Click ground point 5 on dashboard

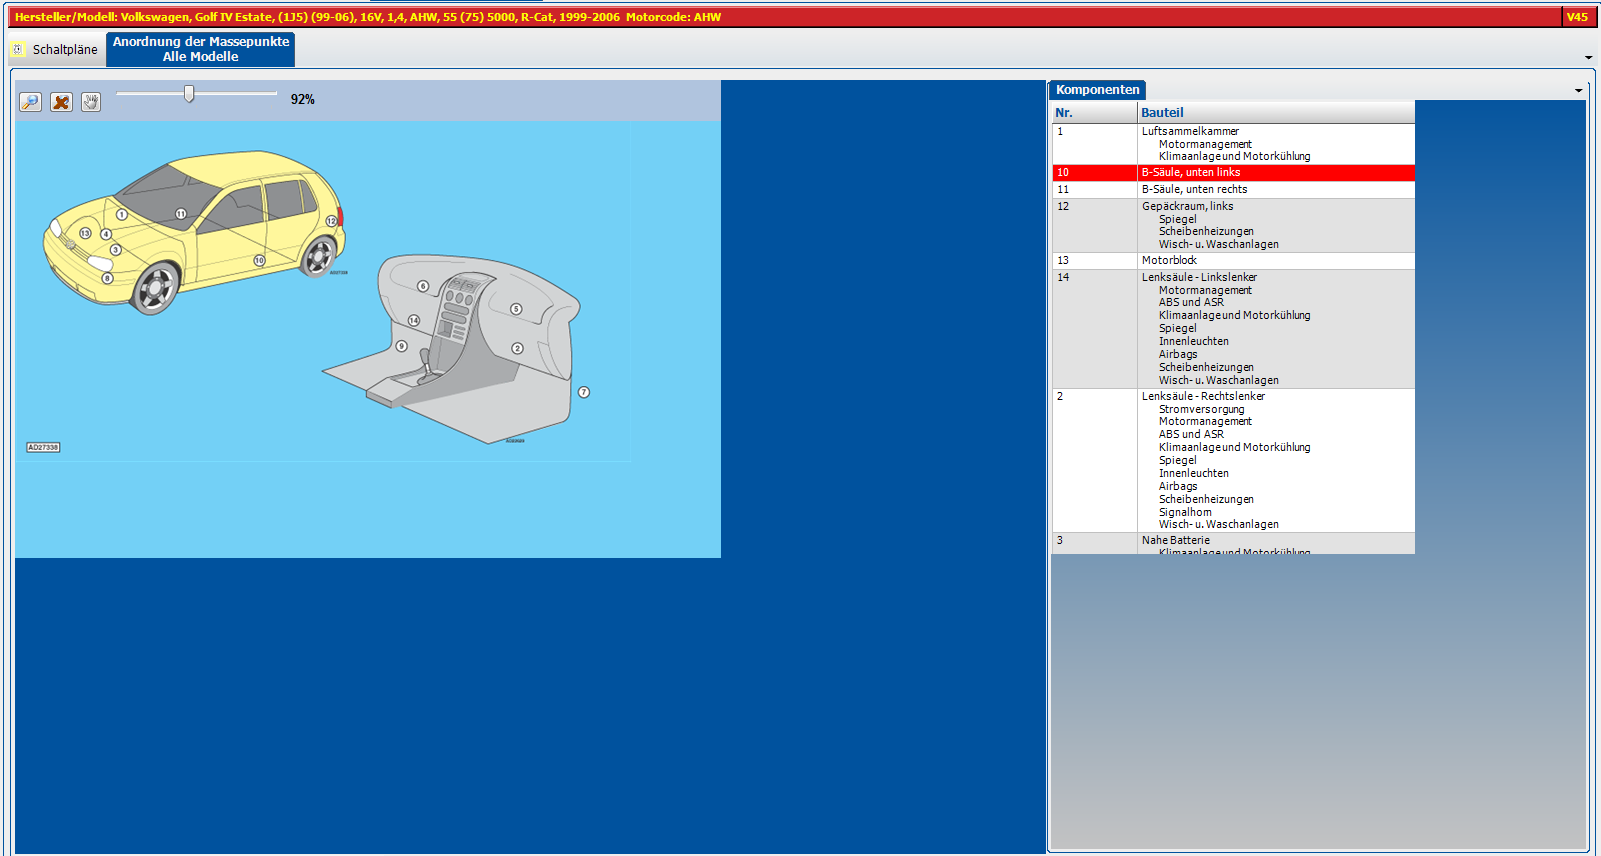[516, 309]
